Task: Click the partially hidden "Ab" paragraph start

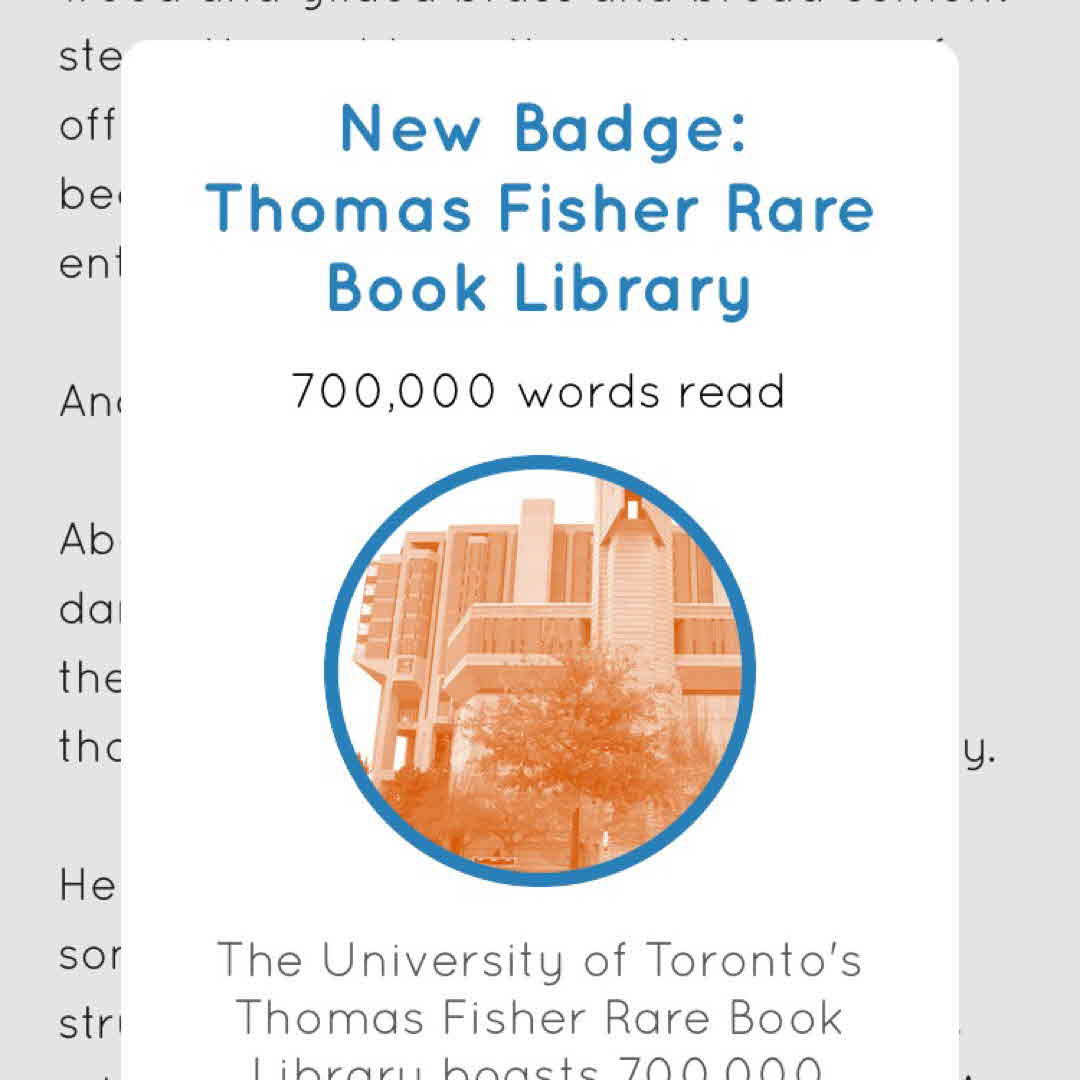Action: [90, 541]
